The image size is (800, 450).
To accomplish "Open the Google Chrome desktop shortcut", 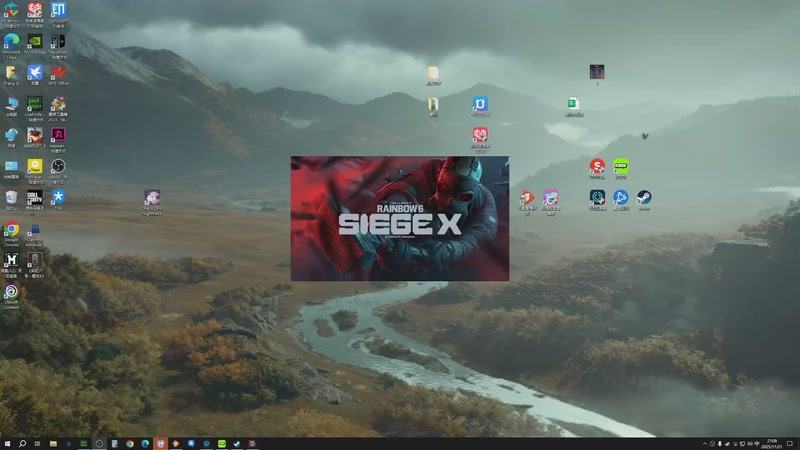I will (11, 229).
